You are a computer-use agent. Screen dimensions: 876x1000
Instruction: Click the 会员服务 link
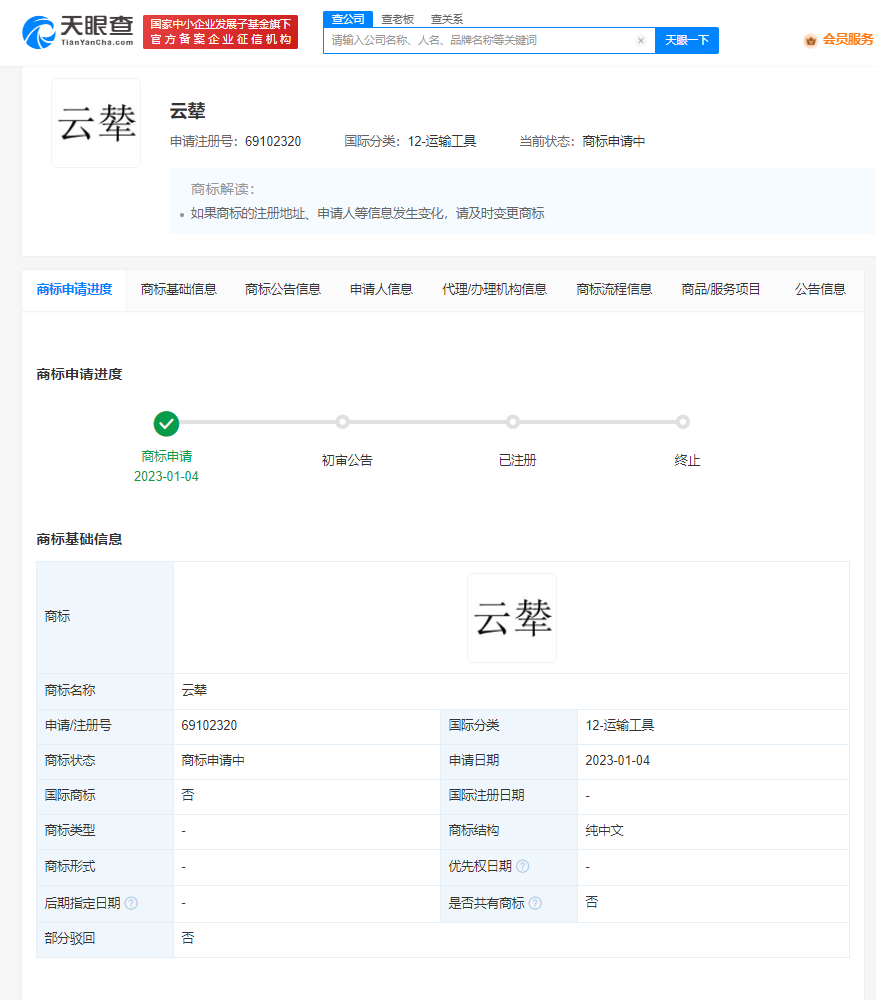coord(847,40)
